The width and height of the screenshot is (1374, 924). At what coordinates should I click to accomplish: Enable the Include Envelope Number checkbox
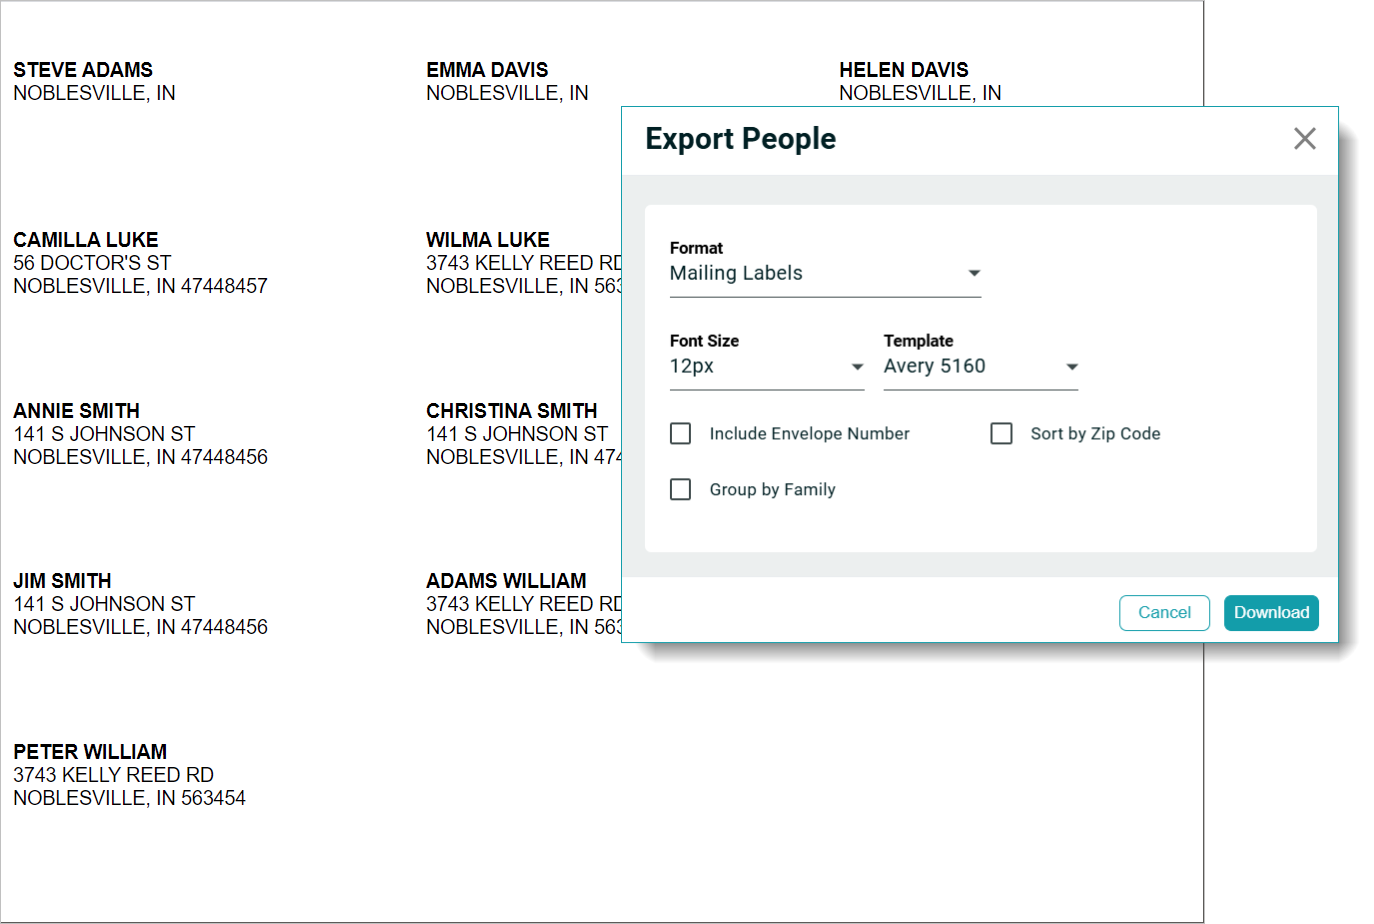tap(681, 434)
